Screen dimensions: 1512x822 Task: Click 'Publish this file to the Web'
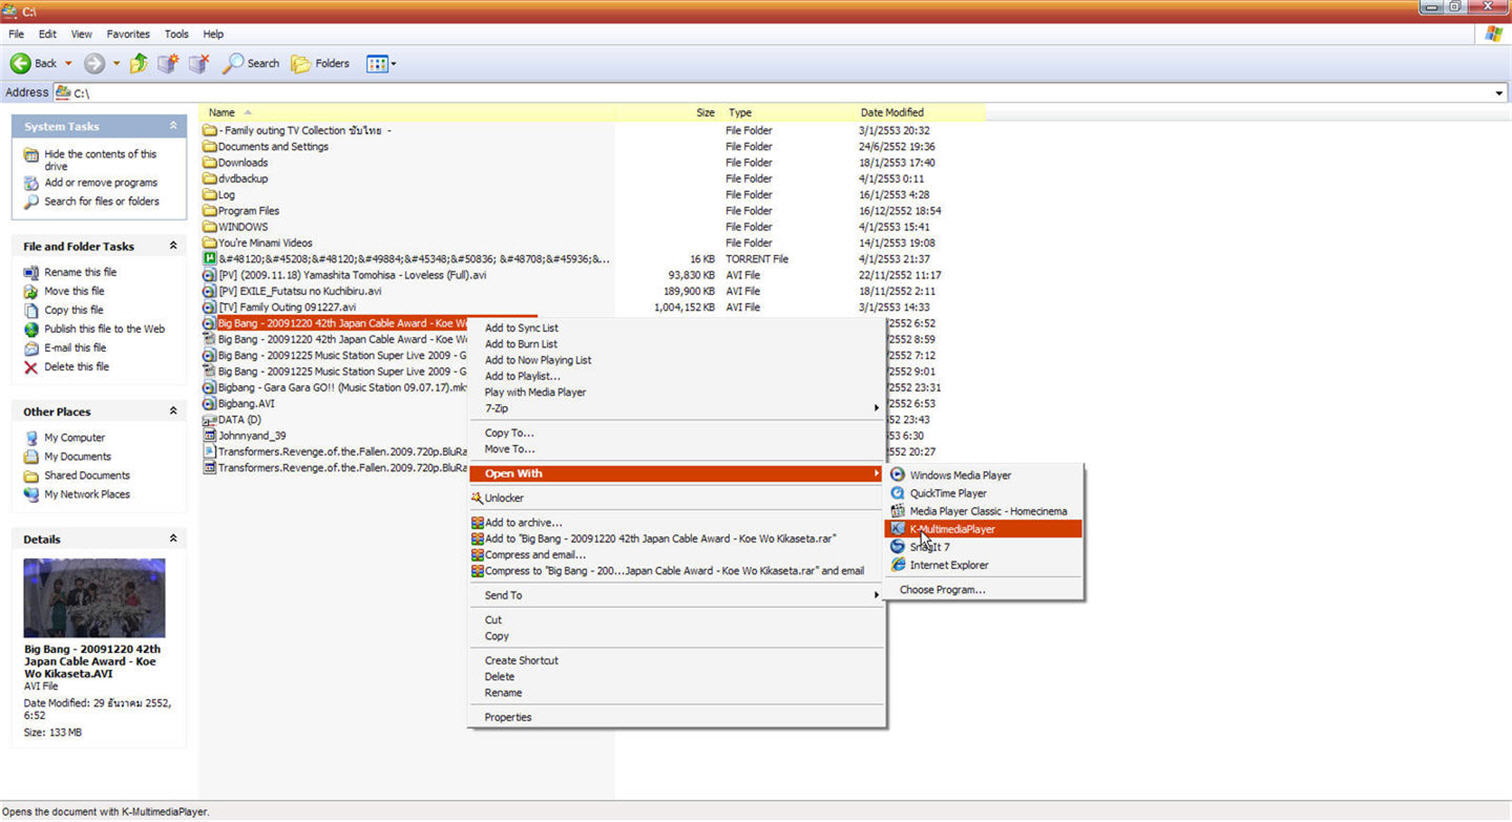(x=104, y=329)
